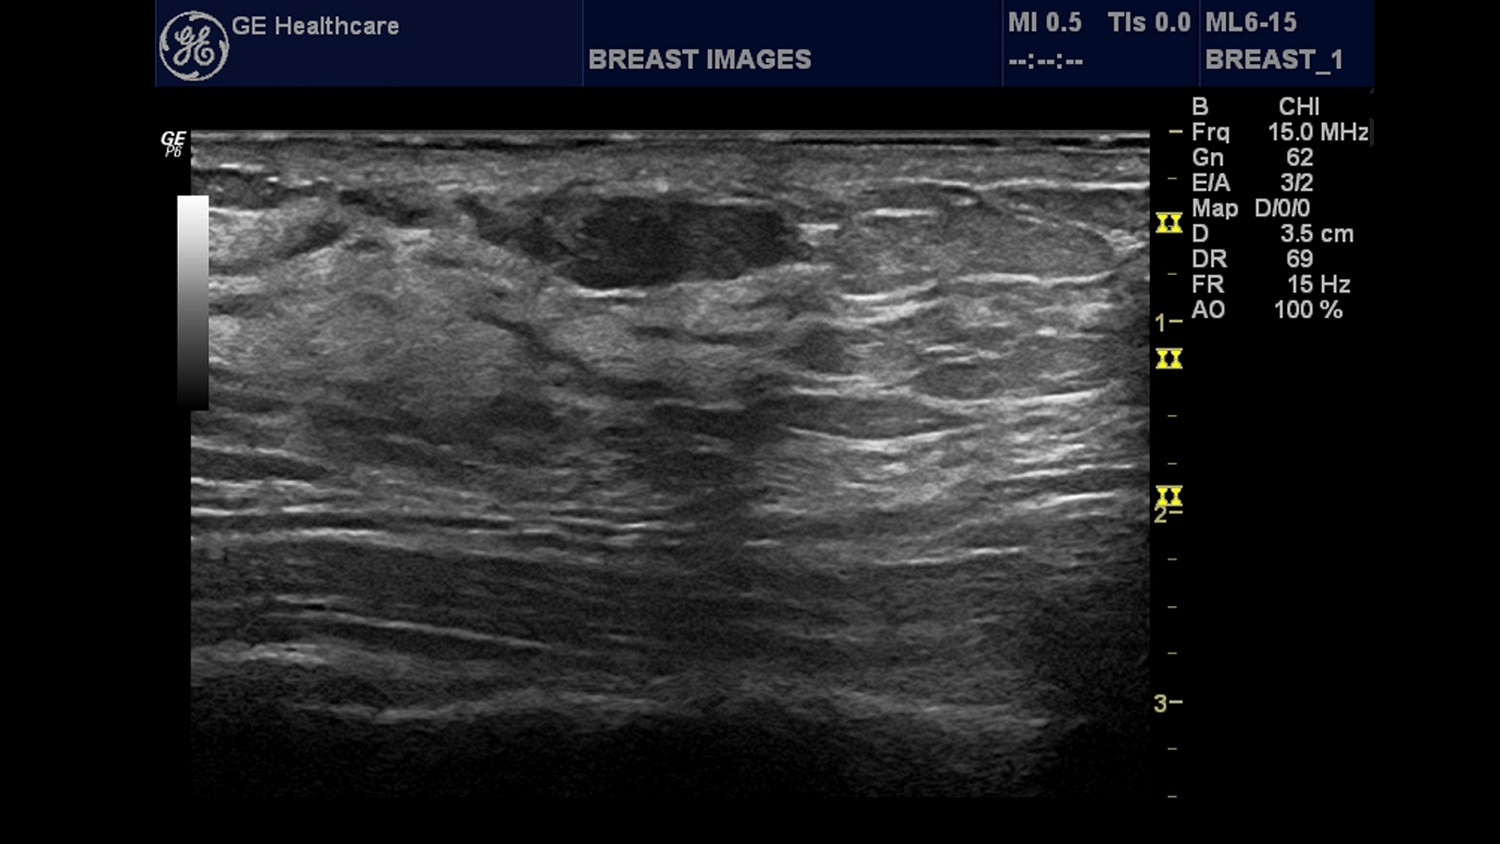Viewport: 1500px width, 844px height.
Task: Click the 3 cm depth scale mark
Action: (x=1166, y=703)
